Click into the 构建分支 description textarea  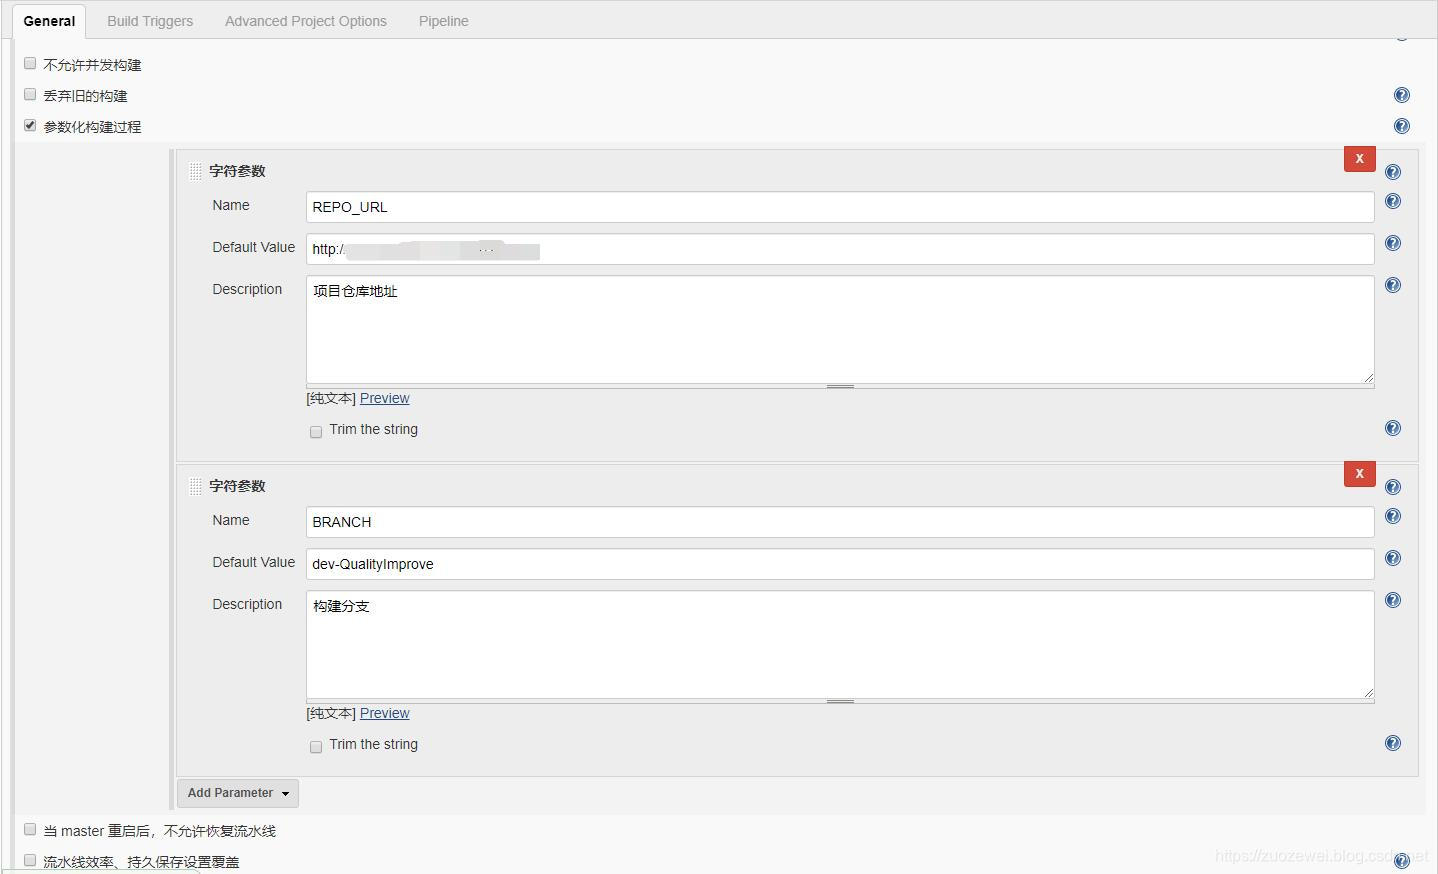click(x=840, y=644)
